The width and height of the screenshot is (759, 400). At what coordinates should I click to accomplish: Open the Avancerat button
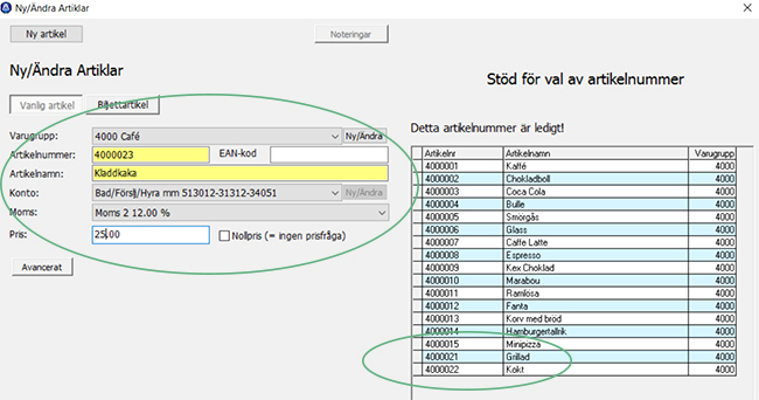[x=42, y=267]
